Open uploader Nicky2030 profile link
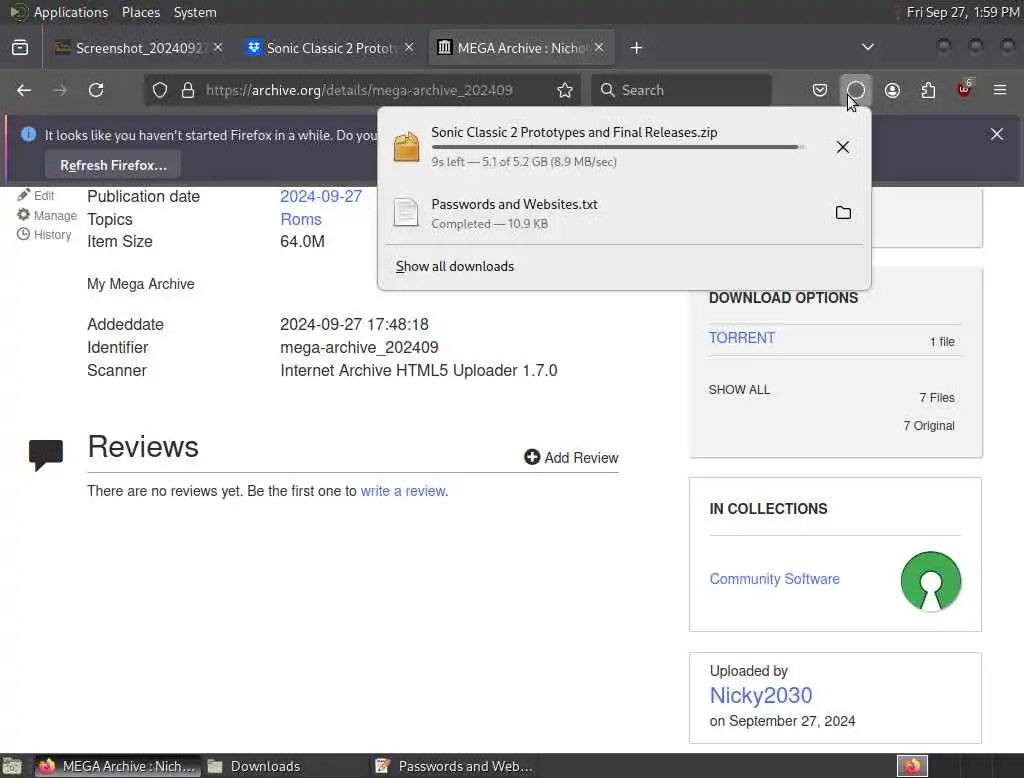 (761, 695)
